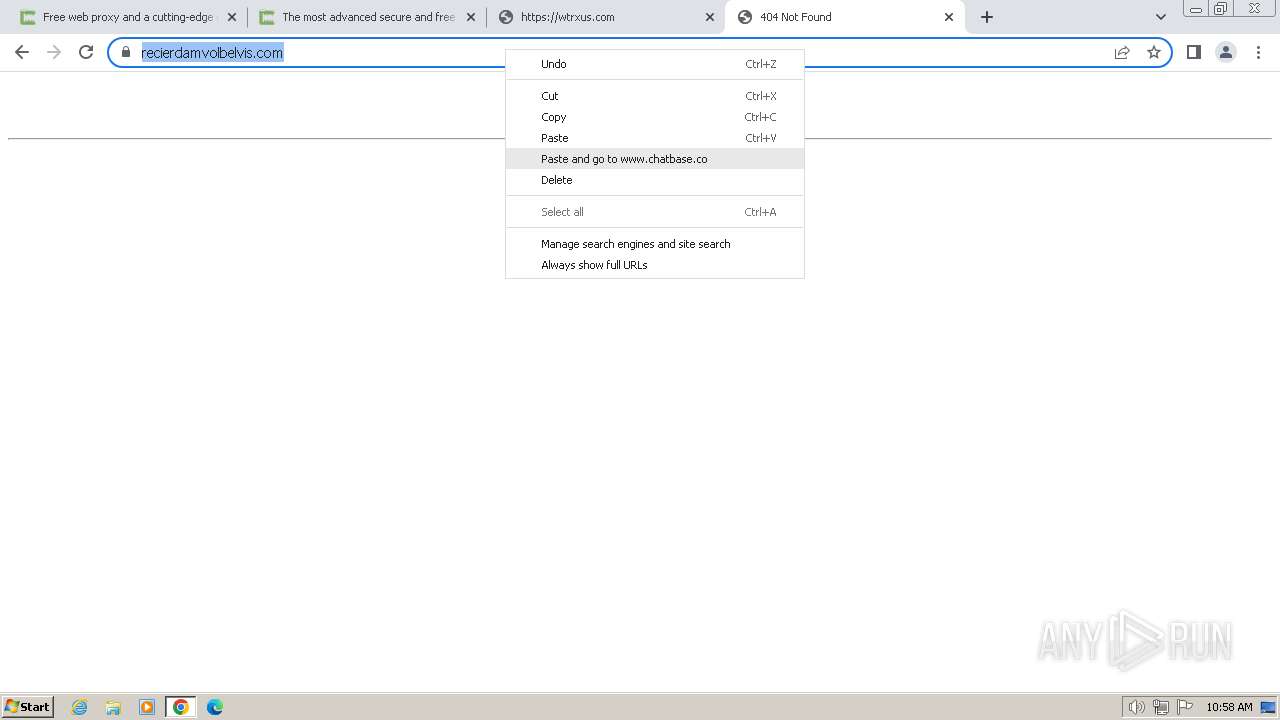Click the forward navigation arrow
Viewport: 1280px width, 720px height.
[x=54, y=52]
